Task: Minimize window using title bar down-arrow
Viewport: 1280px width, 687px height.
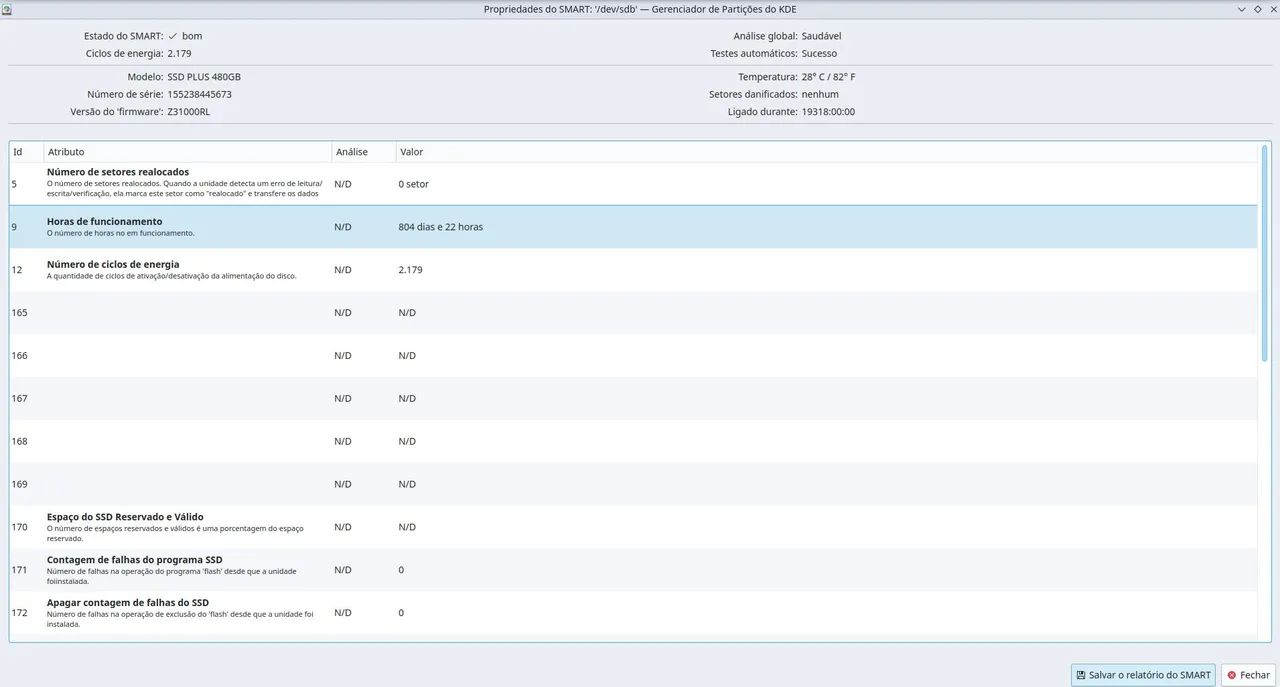Action: (1242, 8)
